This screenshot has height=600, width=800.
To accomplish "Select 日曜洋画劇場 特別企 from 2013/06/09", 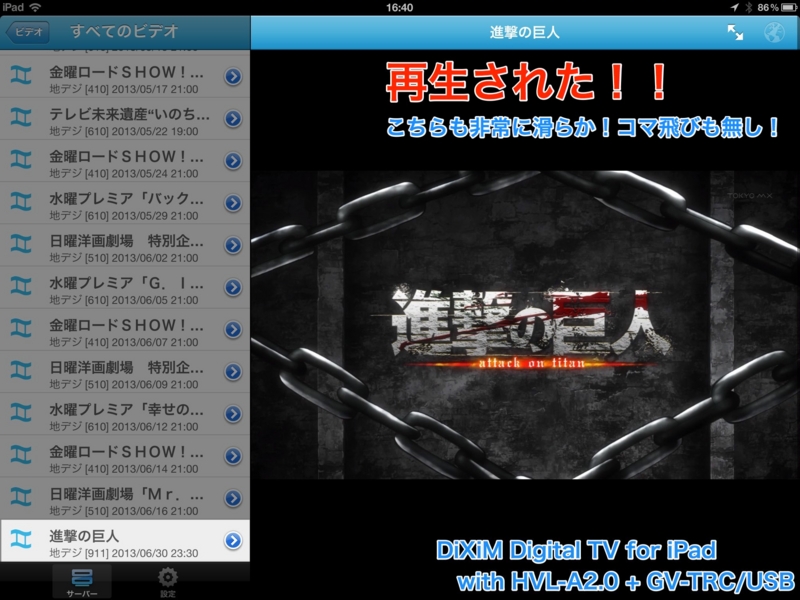I will tap(125, 371).
